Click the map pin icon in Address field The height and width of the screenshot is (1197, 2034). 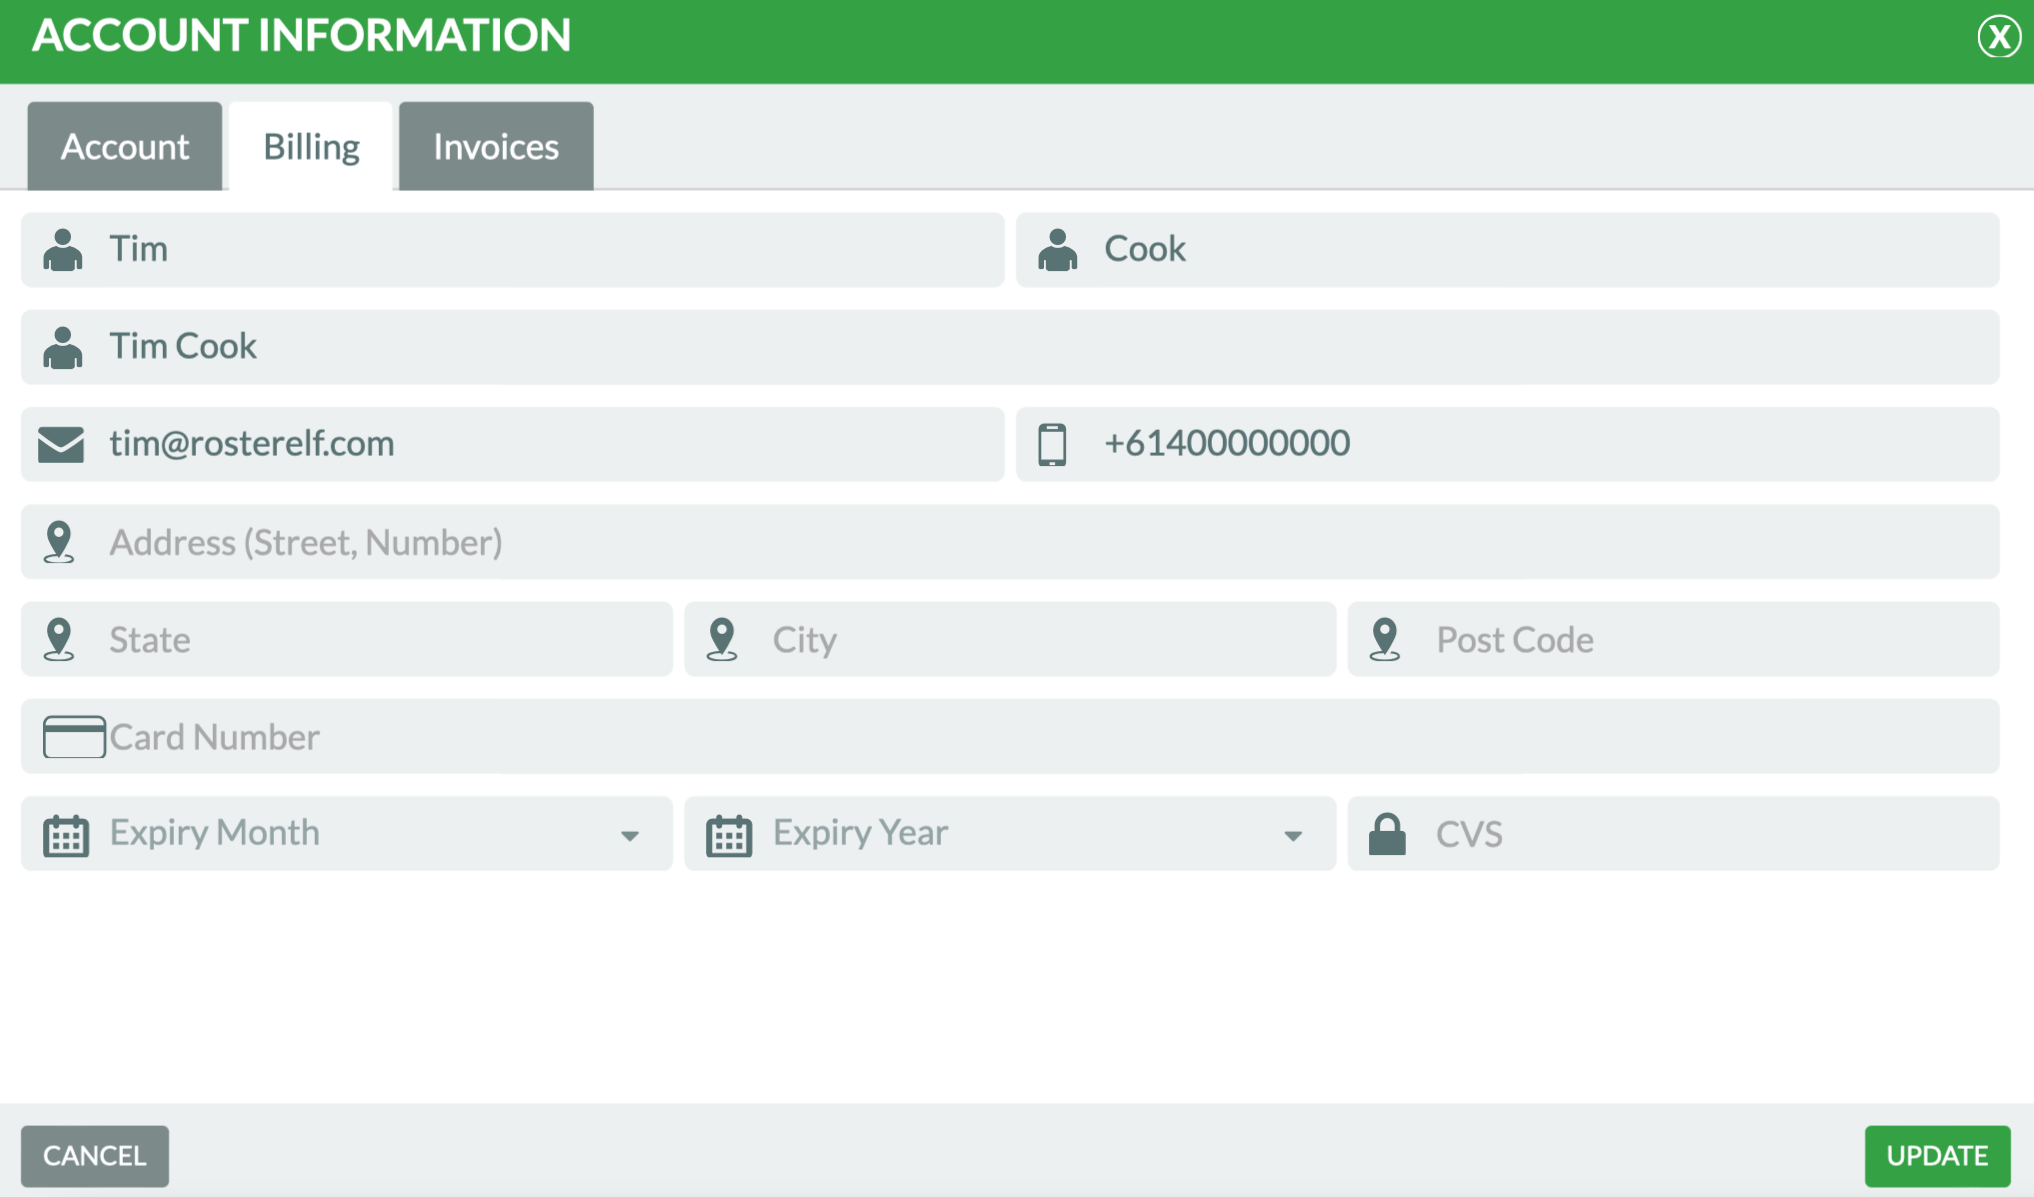[x=59, y=542]
